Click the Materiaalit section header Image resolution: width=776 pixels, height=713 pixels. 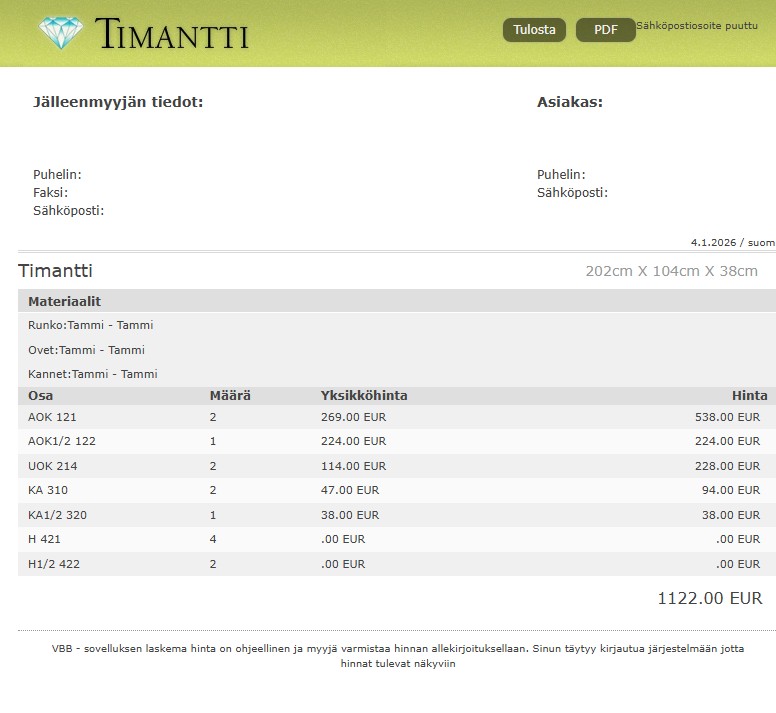pos(64,301)
